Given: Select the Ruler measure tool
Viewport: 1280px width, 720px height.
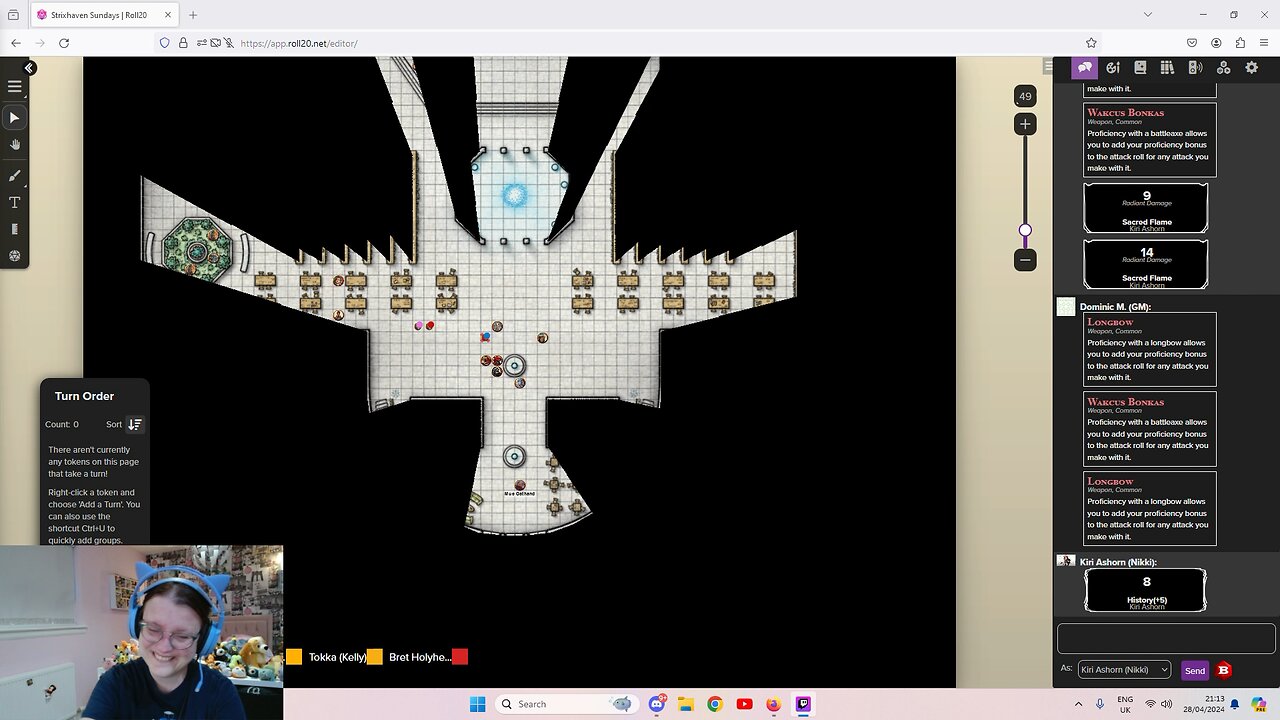Looking at the screenshot, I should pyautogui.click(x=15, y=229).
